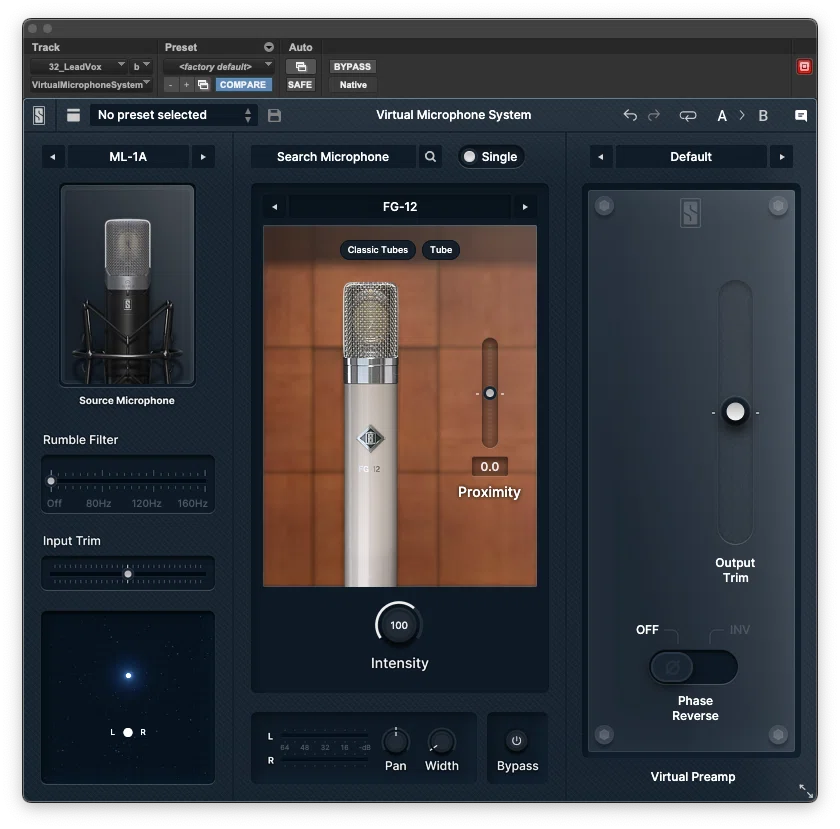Previous preamp before Default
The height and width of the screenshot is (829, 840).
coord(601,157)
